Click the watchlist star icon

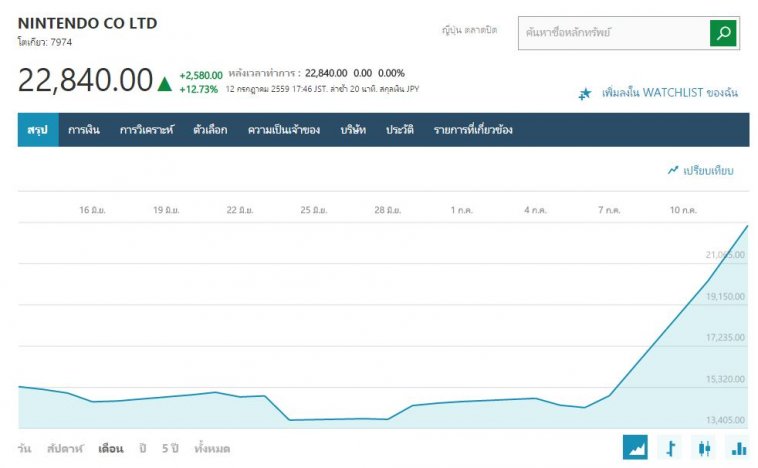point(585,94)
